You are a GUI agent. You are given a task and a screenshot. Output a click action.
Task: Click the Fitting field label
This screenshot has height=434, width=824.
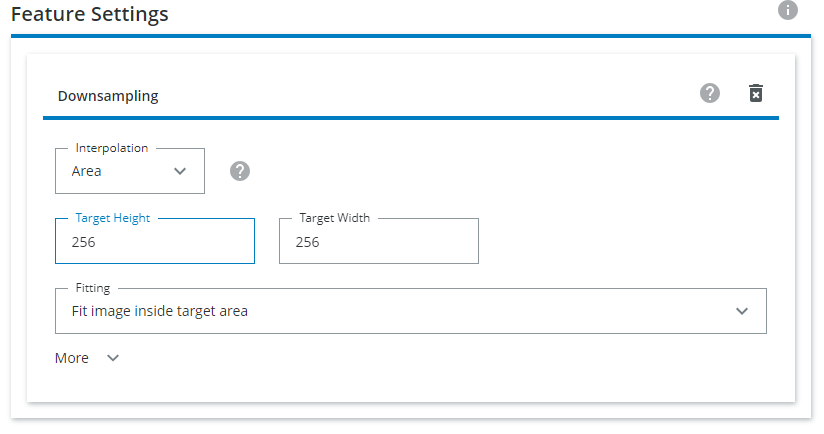point(93,288)
